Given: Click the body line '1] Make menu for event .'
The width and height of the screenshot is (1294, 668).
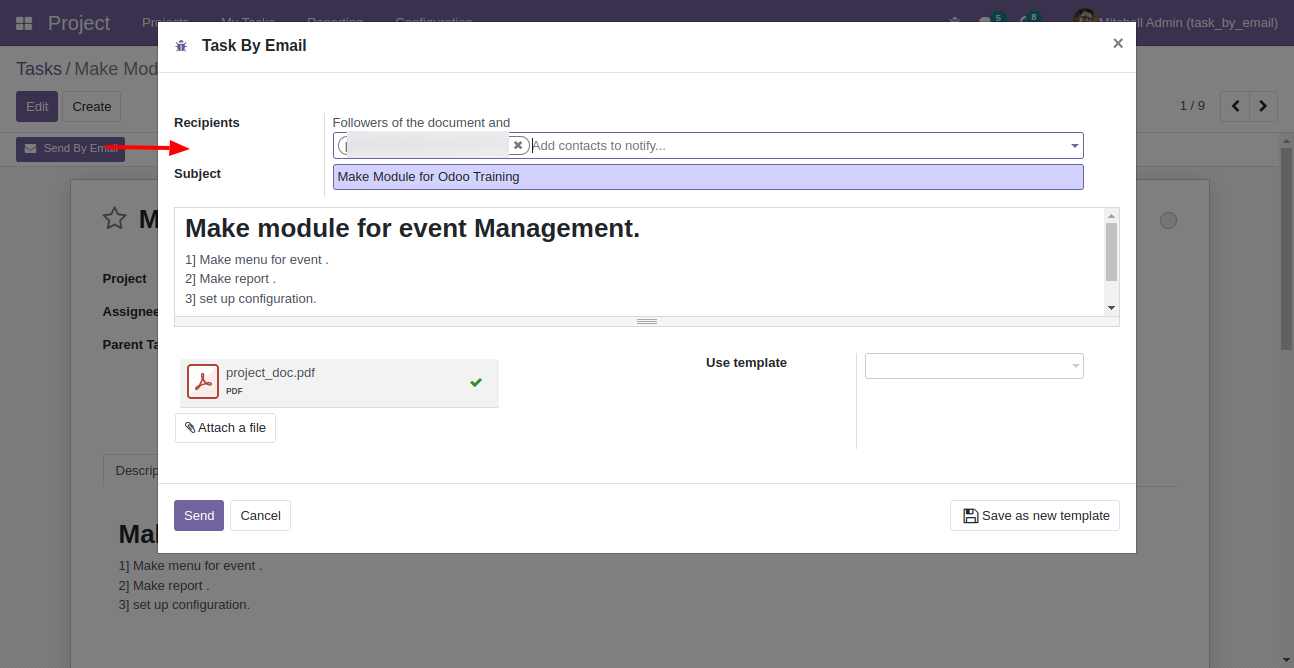Looking at the screenshot, I should (x=257, y=260).
